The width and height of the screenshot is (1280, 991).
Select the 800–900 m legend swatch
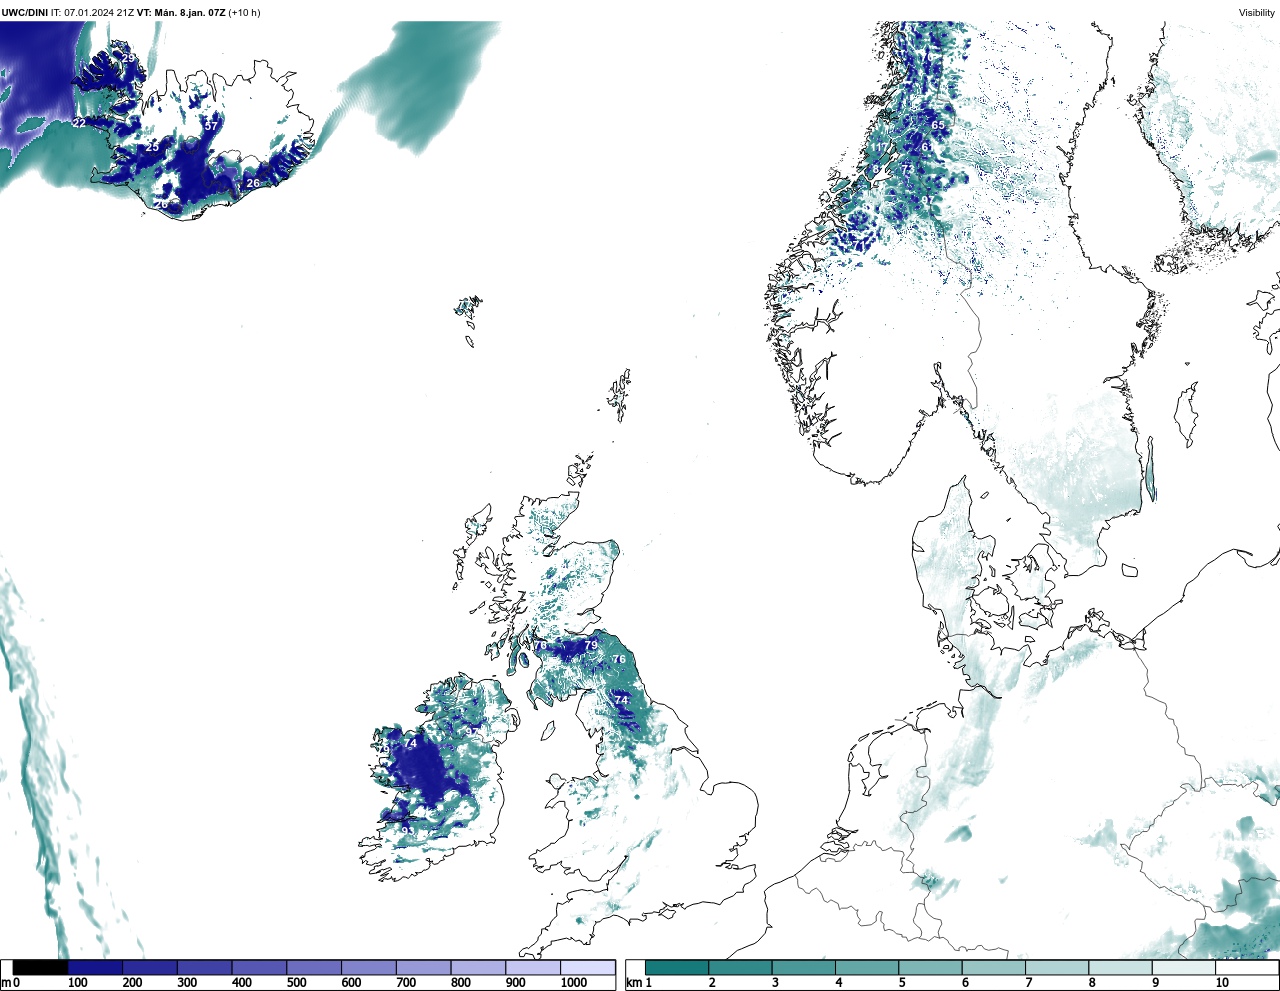click(478, 967)
